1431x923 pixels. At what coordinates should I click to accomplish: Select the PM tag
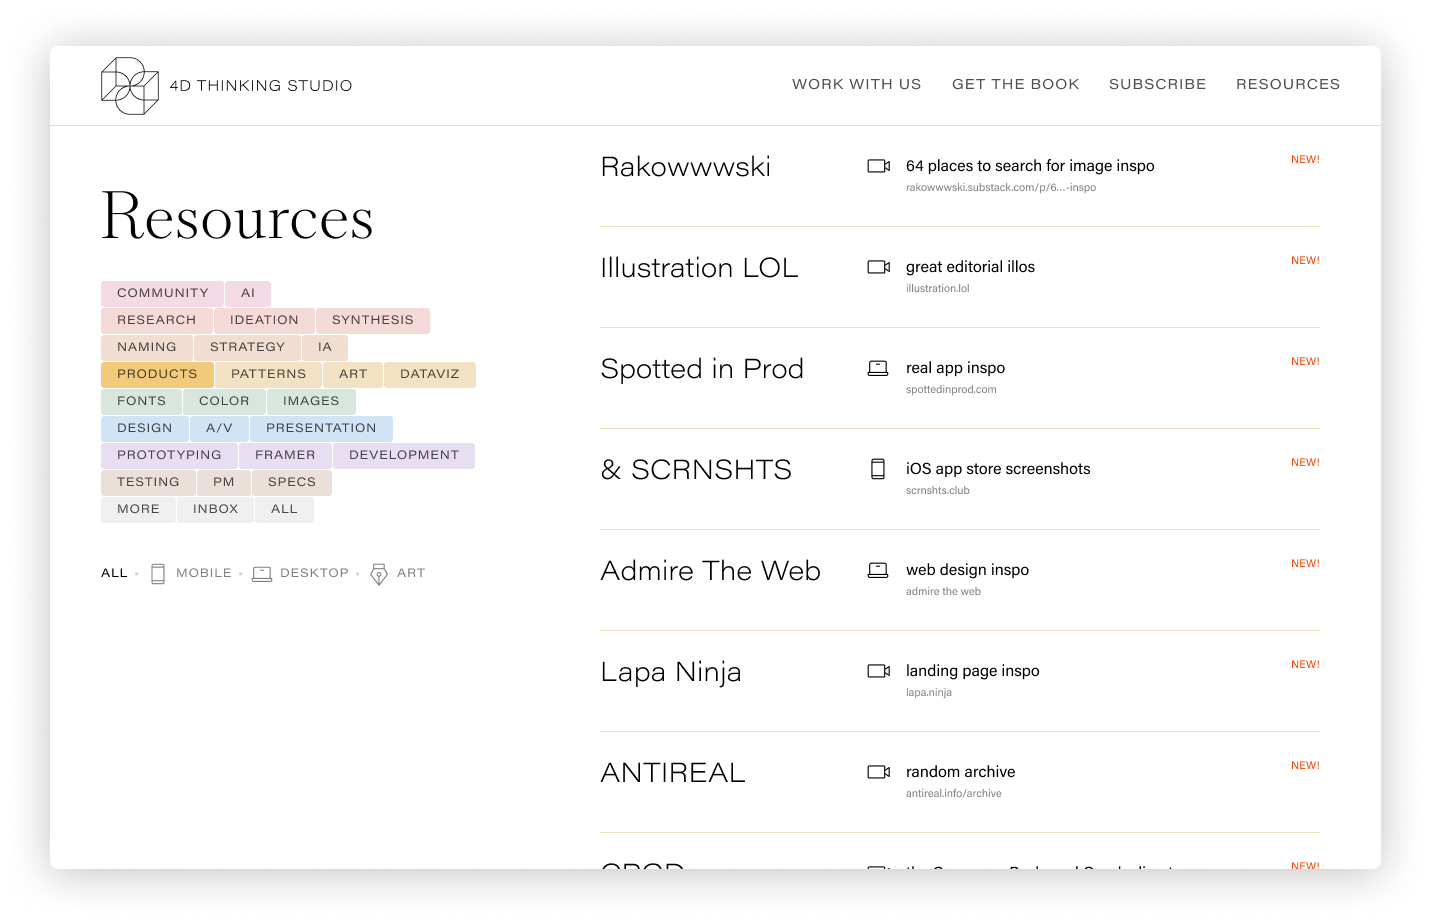224,482
